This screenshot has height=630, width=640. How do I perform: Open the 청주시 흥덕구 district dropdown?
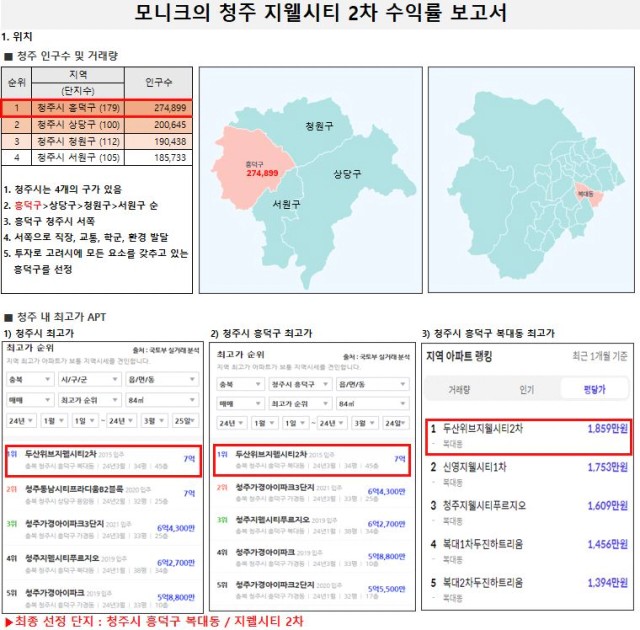(300, 384)
